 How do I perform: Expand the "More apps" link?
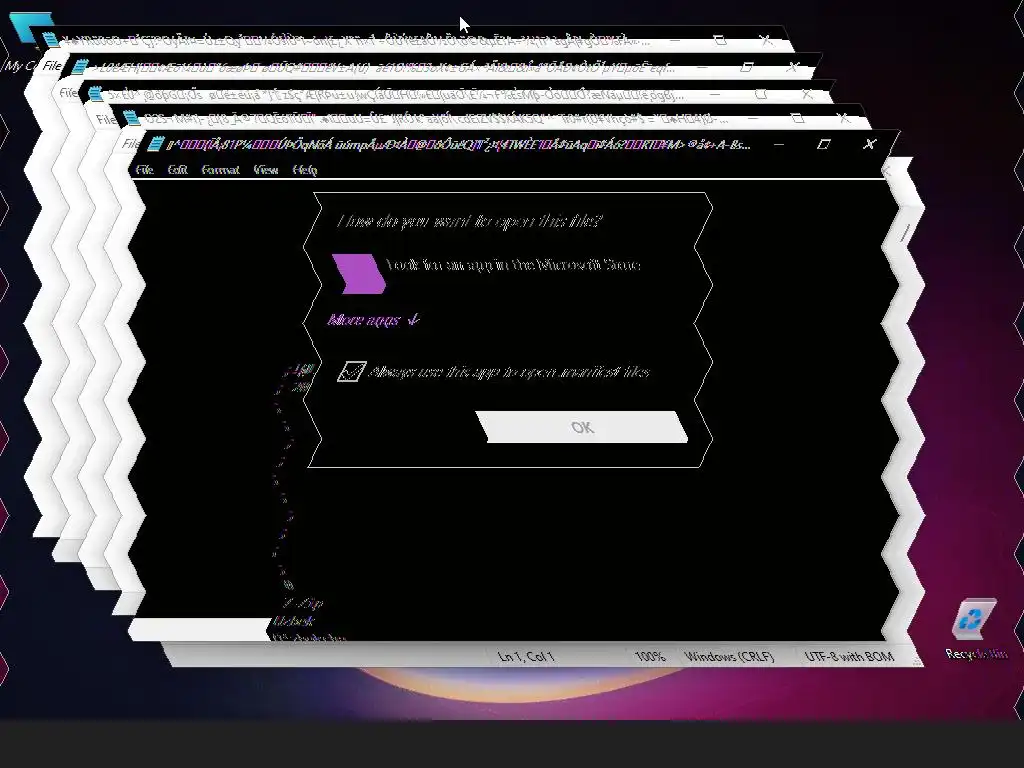point(373,320)
